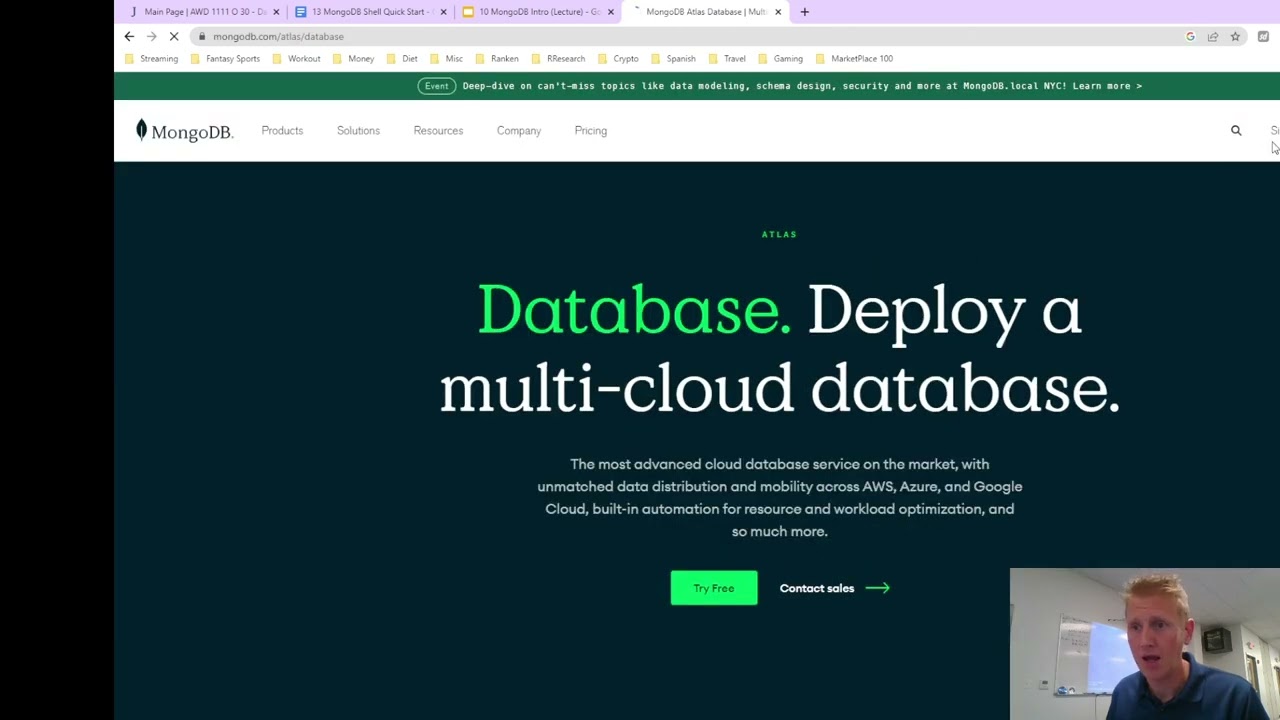
Task: Click the Event badge in banner
Action: tap(436, 86)
